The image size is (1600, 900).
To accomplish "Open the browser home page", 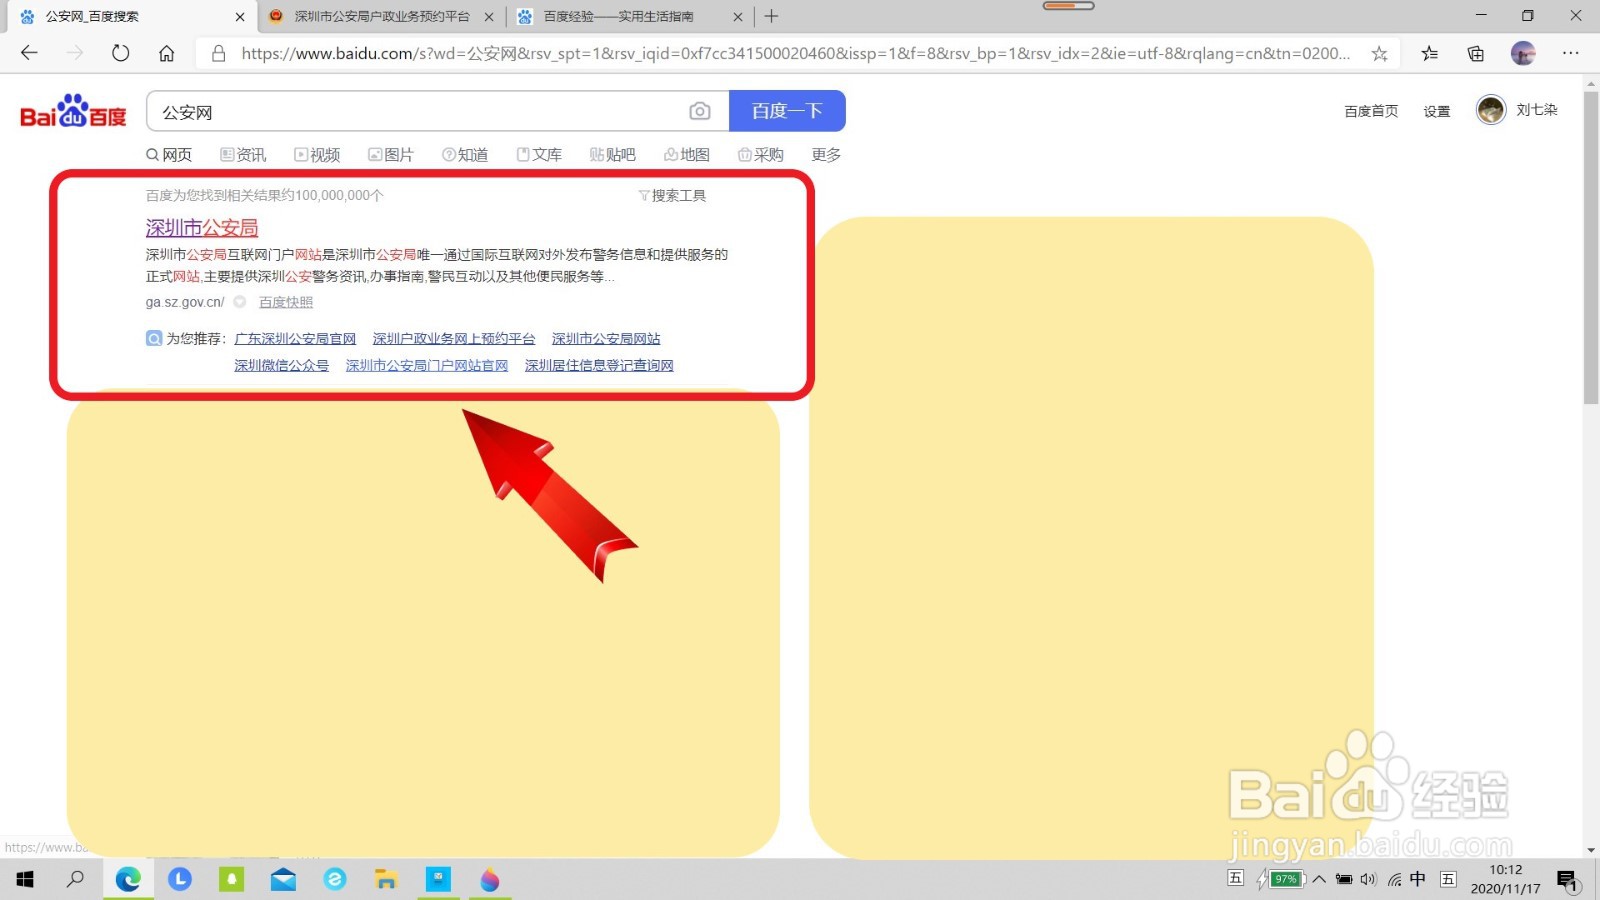I will pyautogui.click(x=166, y=53).
